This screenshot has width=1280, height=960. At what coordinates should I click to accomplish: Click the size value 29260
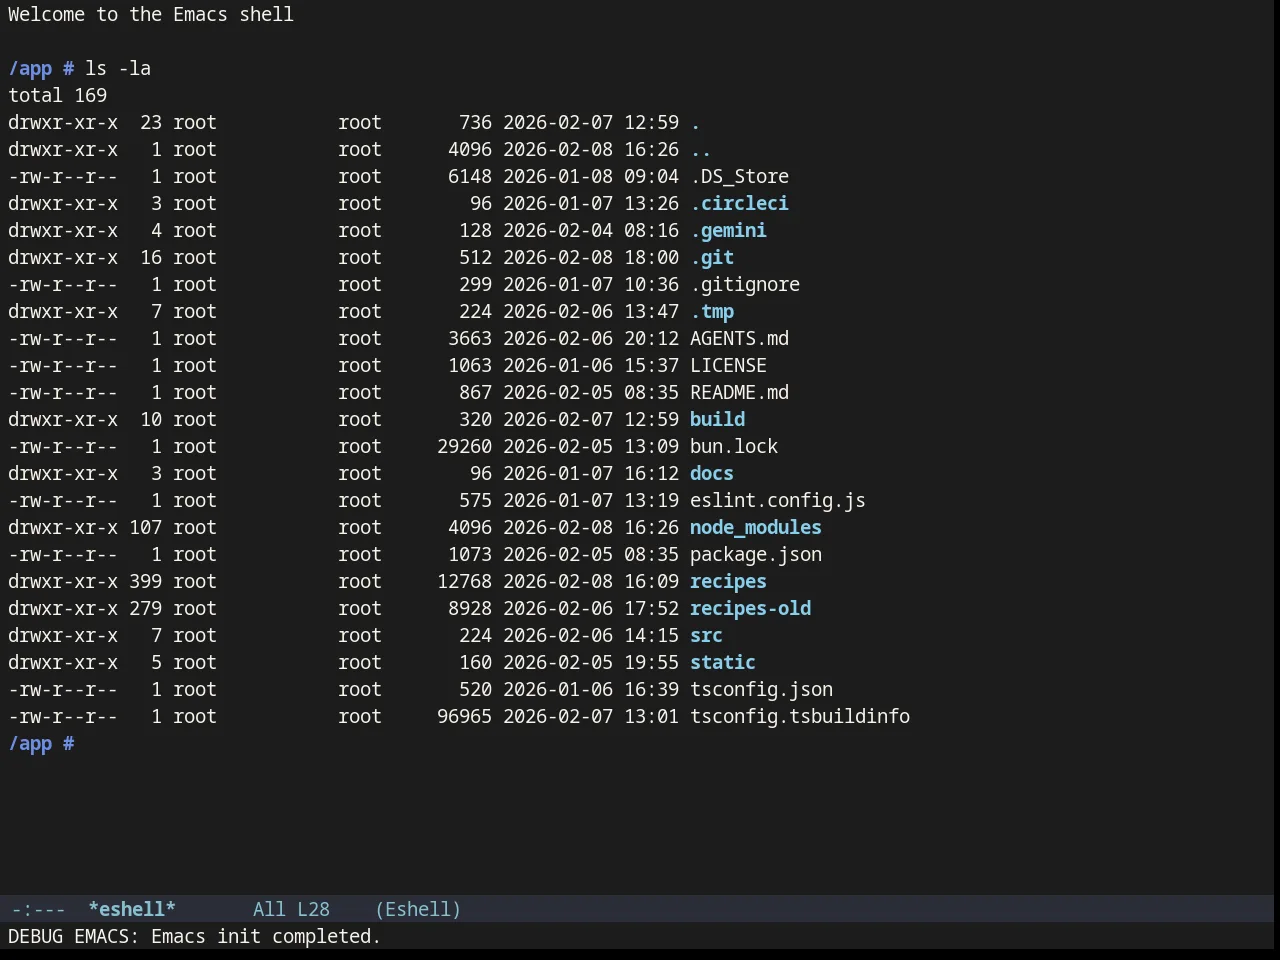click(464, 446)
